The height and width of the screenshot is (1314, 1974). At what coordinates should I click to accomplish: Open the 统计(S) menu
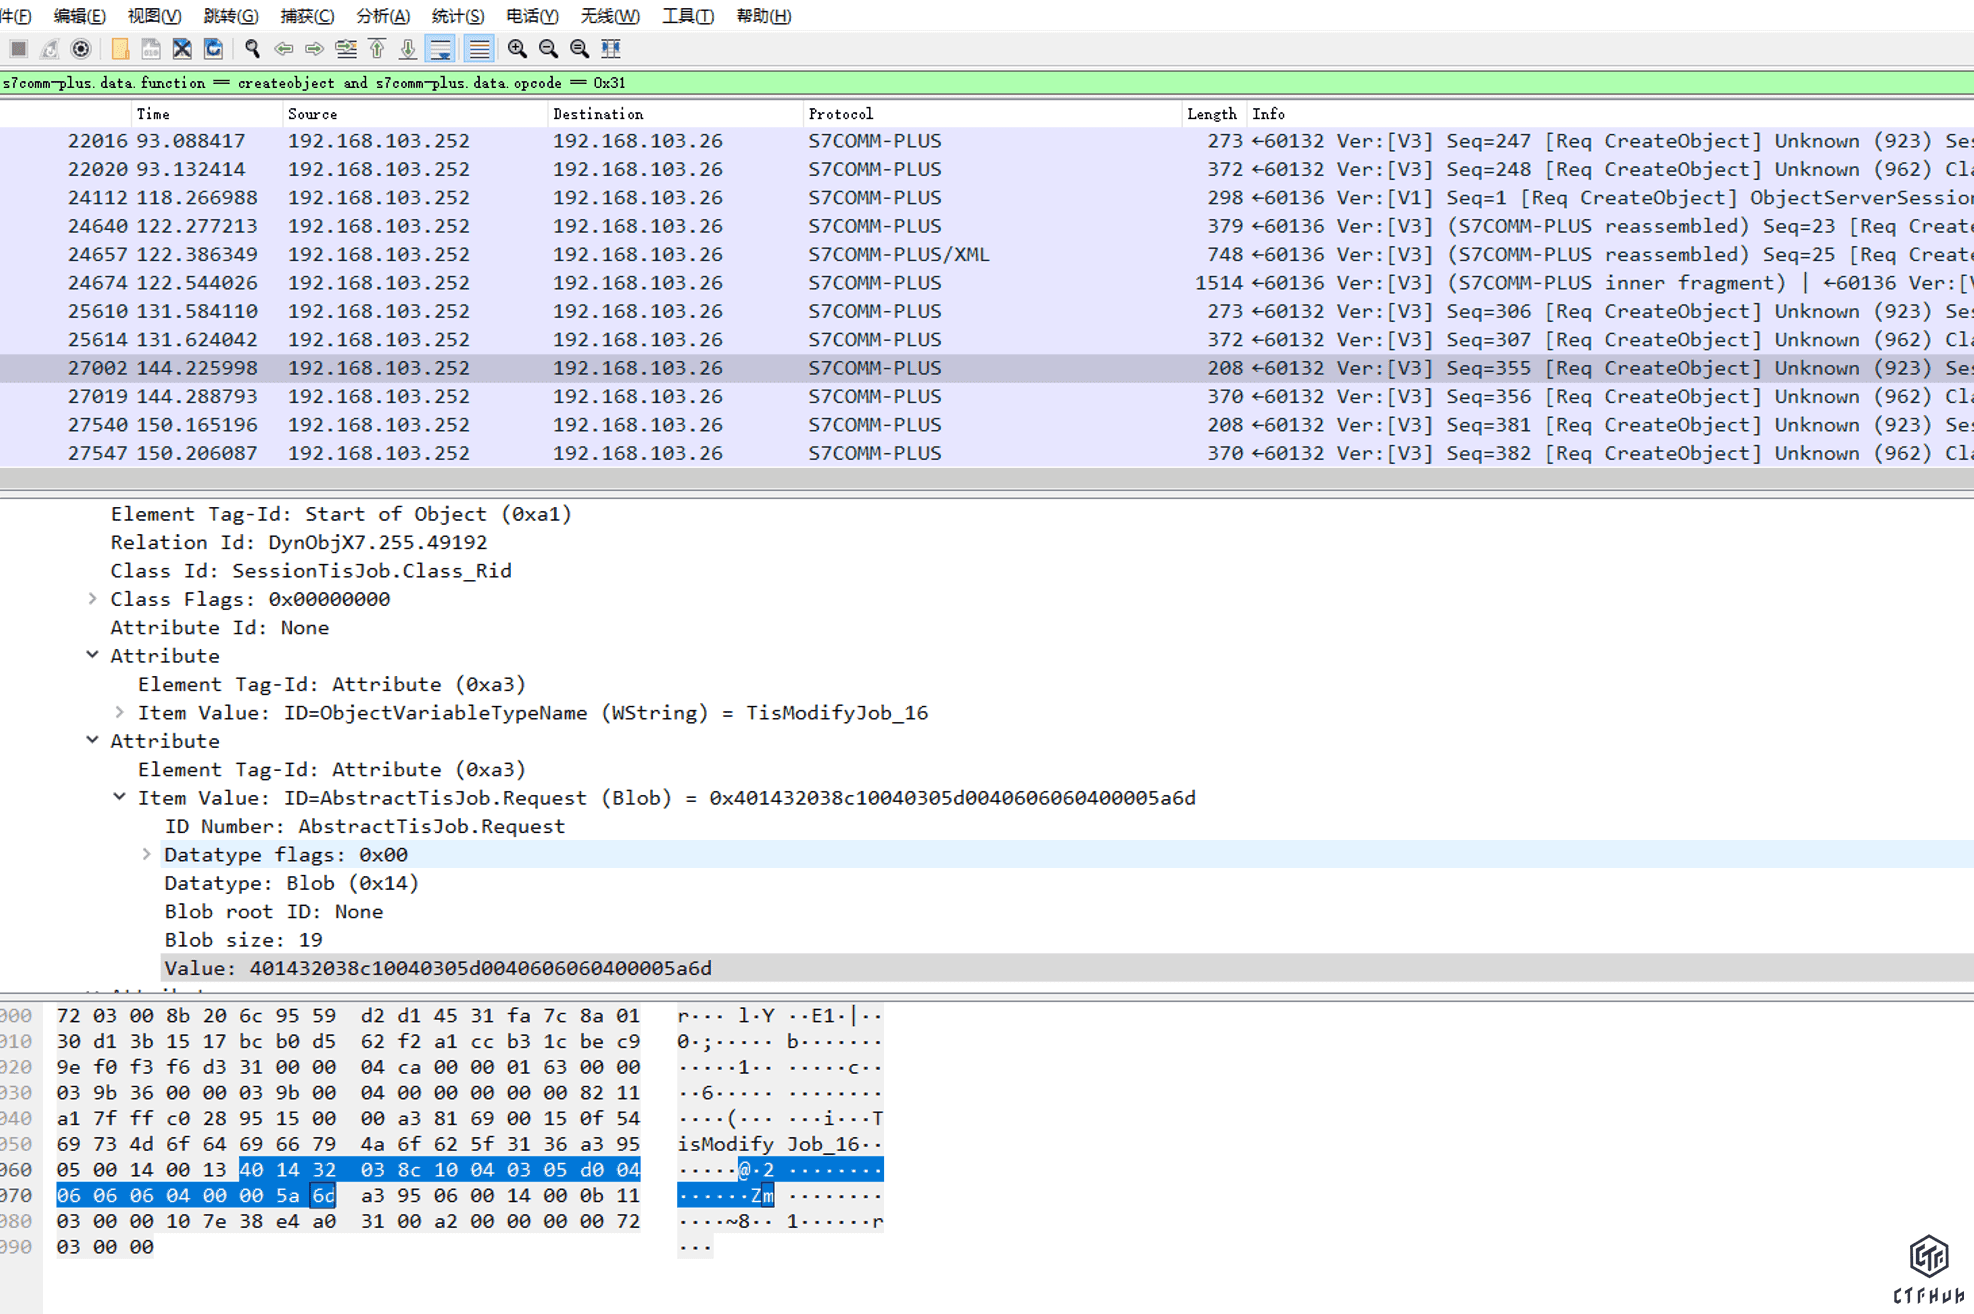(x=457, y=16)
